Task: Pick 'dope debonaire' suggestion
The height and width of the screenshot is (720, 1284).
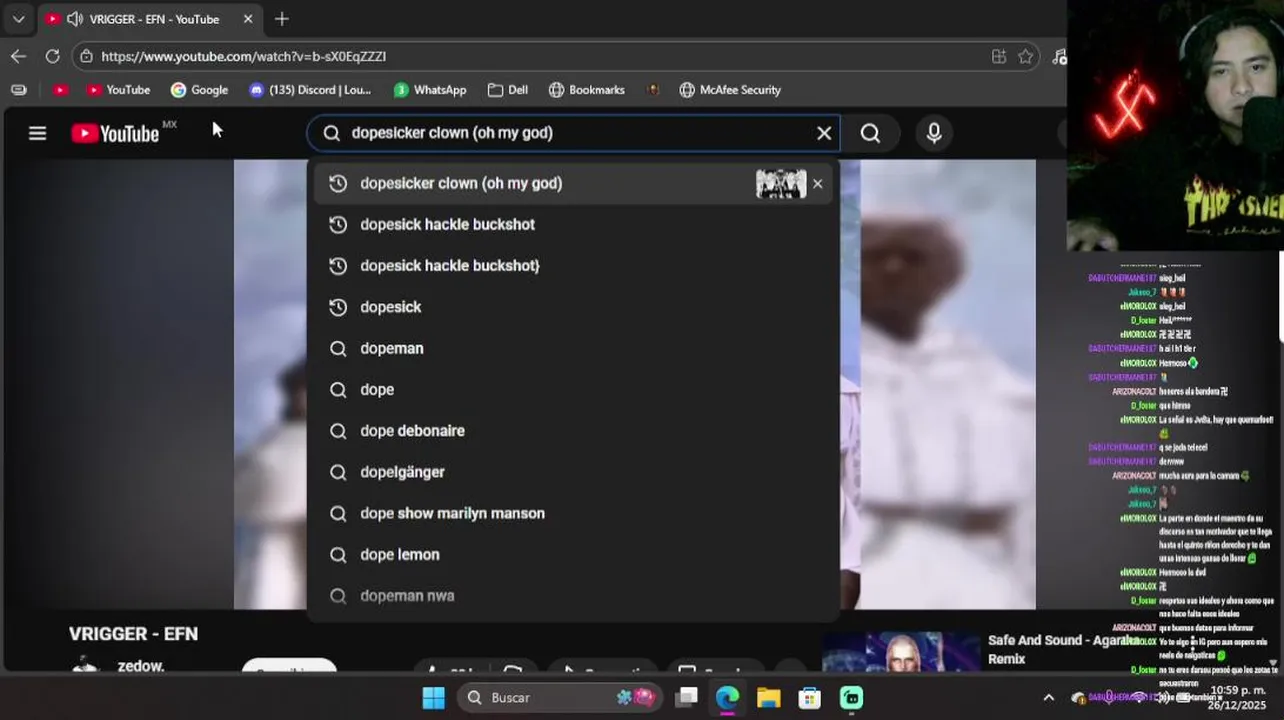Action: click(x=574, y=431)
